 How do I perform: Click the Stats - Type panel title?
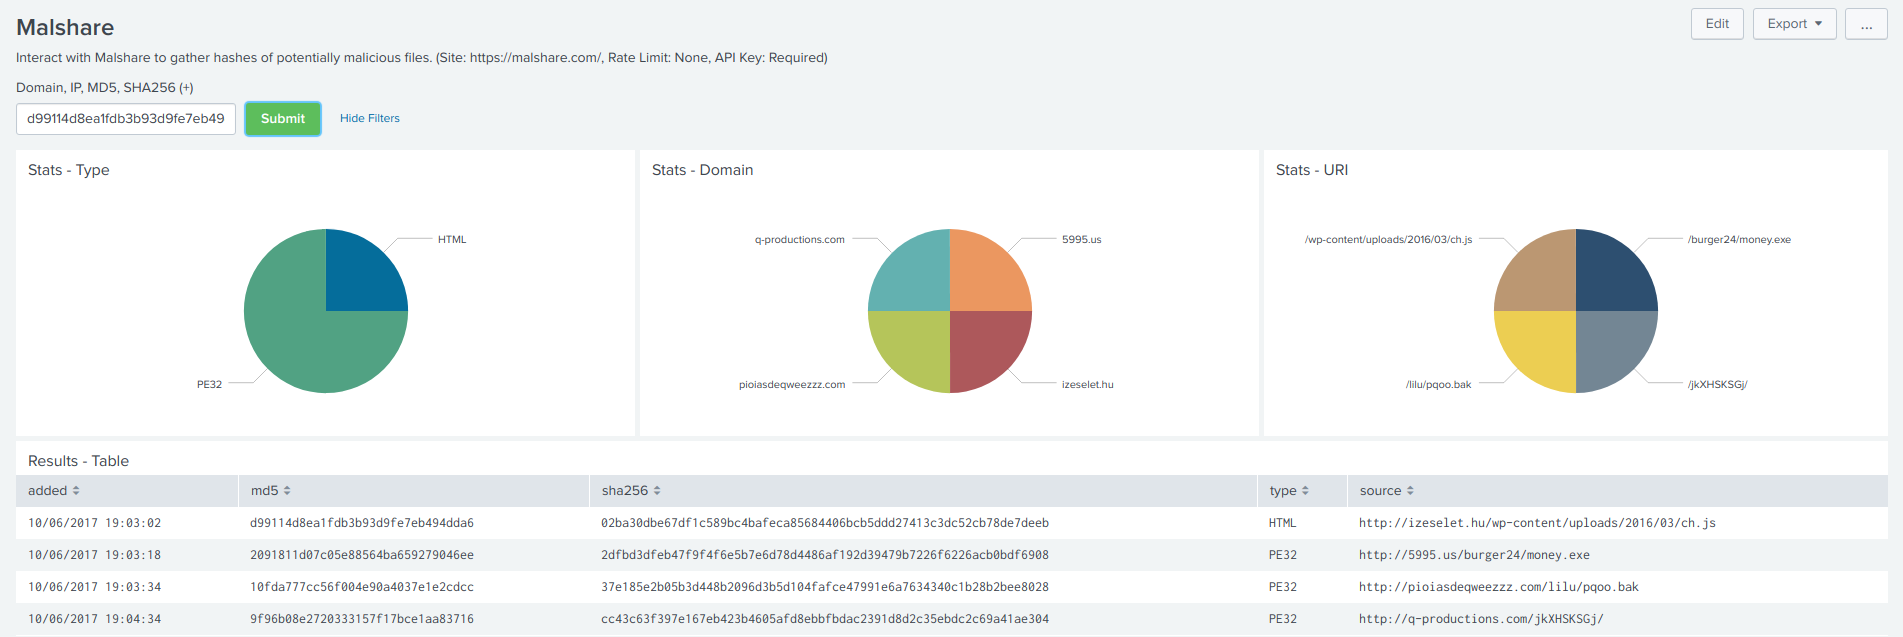tap(69, 170)
